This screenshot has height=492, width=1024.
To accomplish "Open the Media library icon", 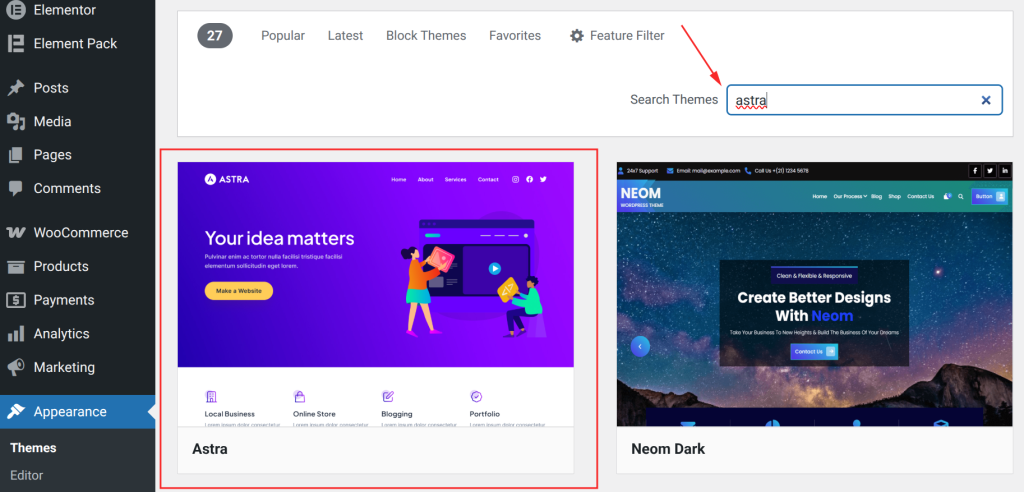I will pyautogui.click(x=16, y=122).
